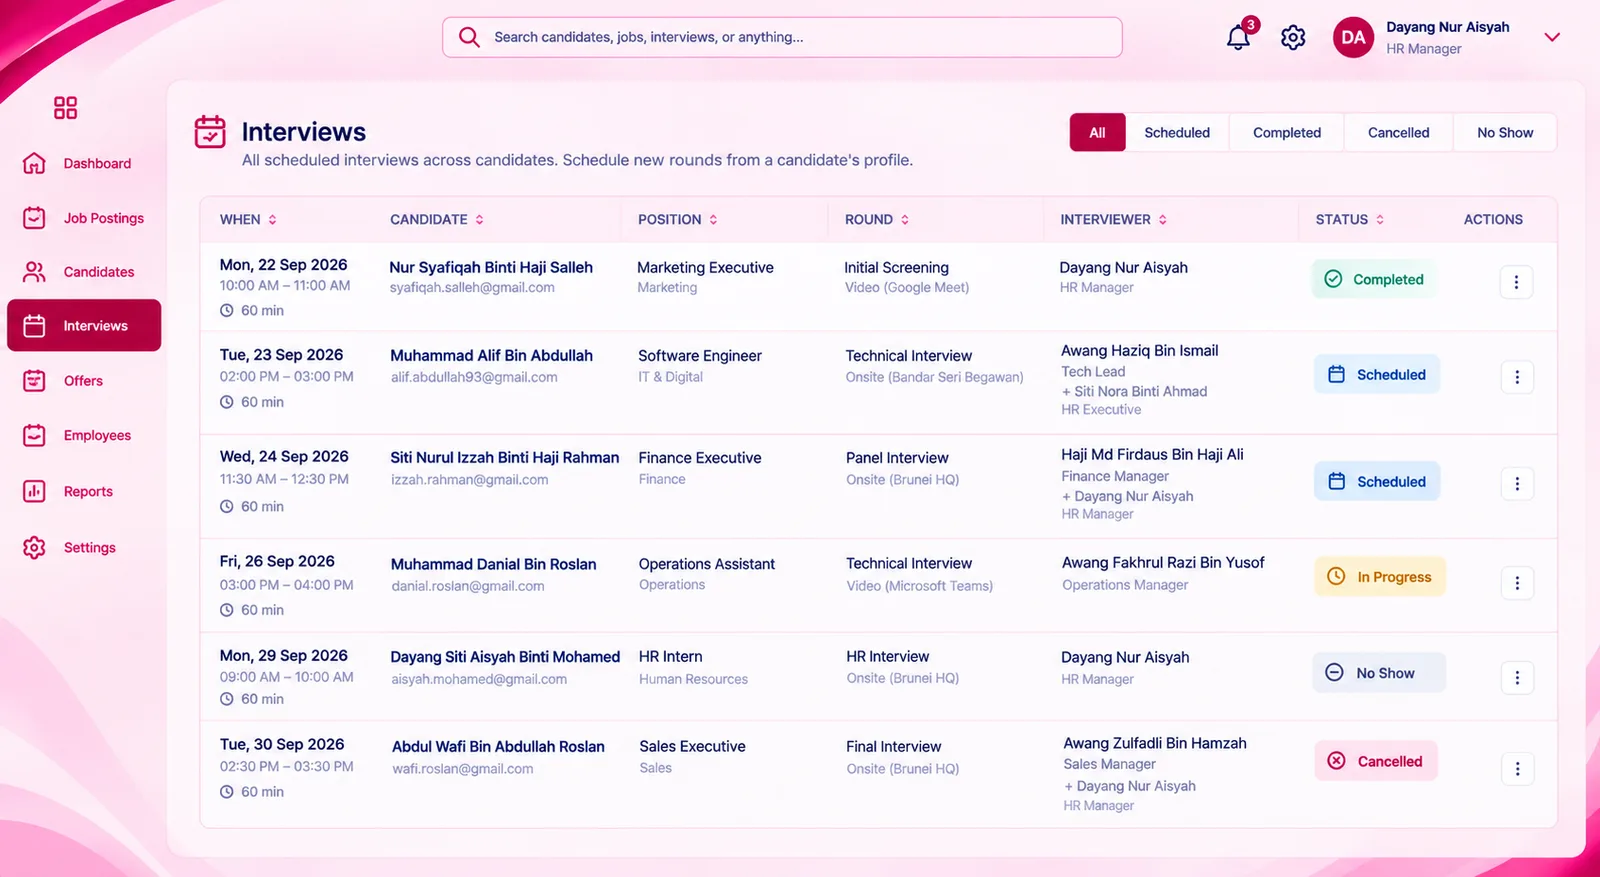Screen dimensions: 1600x877
Task: Open actions menu for Muhammad Danial row
Action: [x=1517, y=583]
